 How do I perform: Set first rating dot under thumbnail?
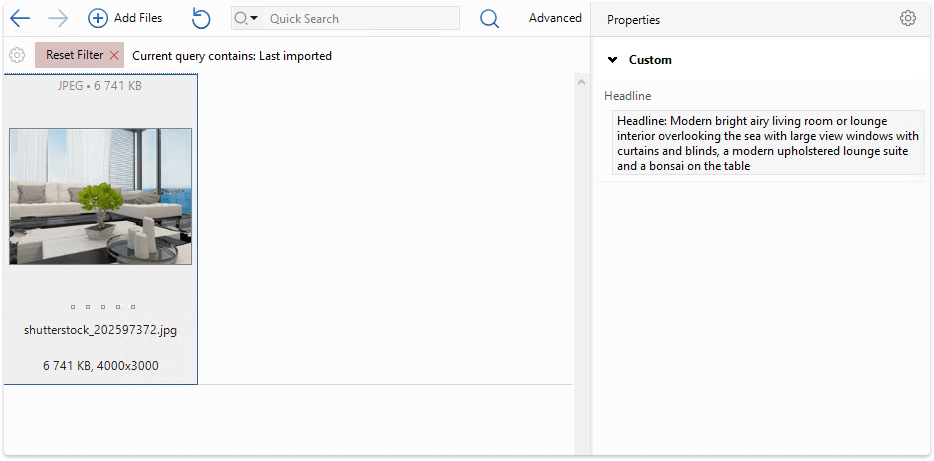pyautogui.click(x=73, y=306)
